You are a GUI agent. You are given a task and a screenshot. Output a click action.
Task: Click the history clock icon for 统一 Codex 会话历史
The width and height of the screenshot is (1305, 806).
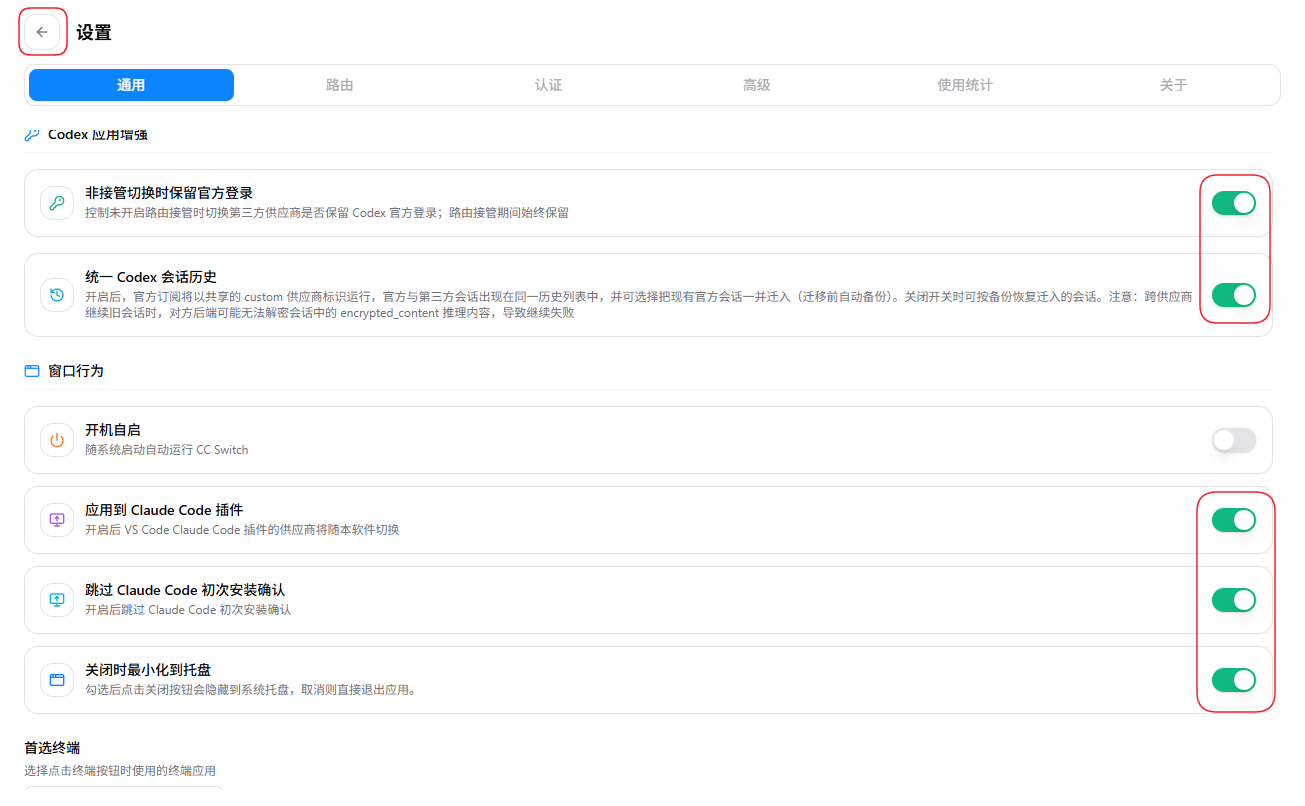[57, 295]
